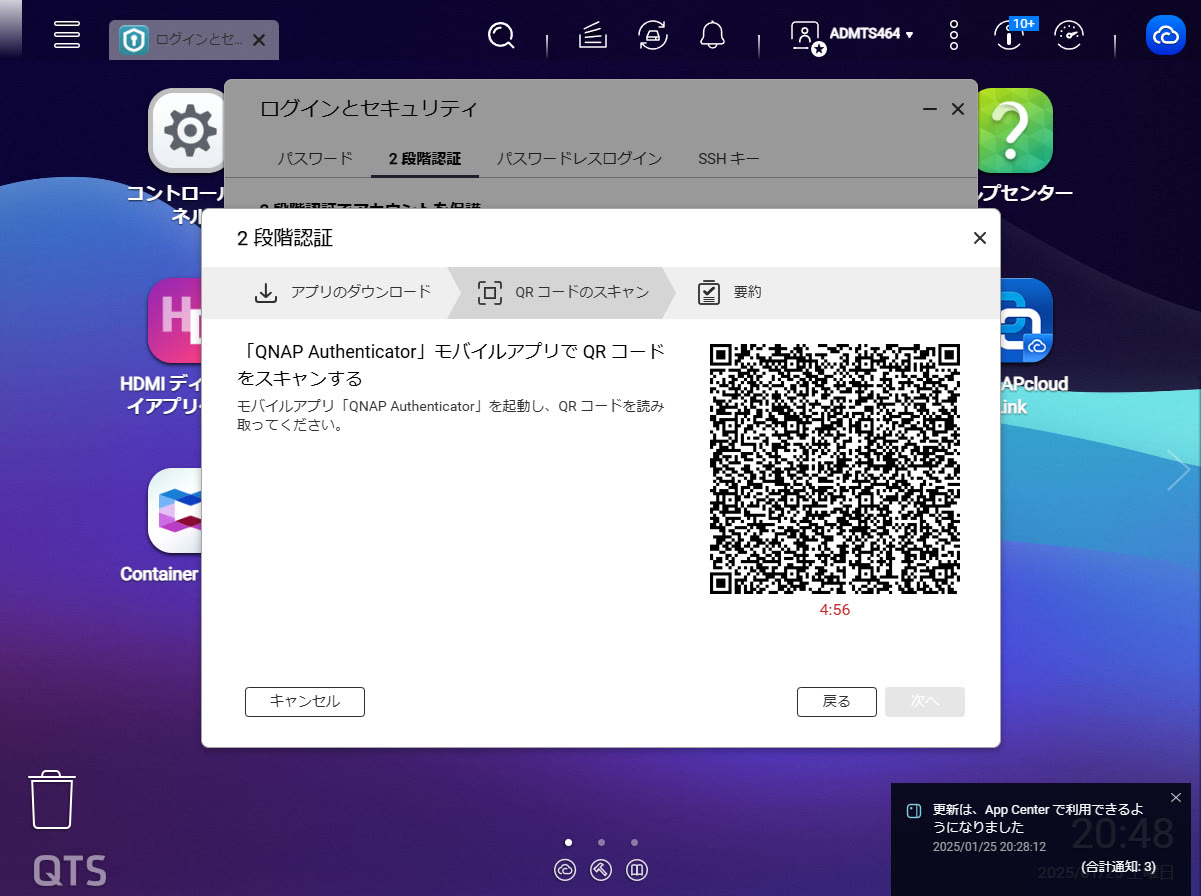Close the 2 段階認証 dialog
Viewport: 1201px width, 896px height.
pos(980,238)
